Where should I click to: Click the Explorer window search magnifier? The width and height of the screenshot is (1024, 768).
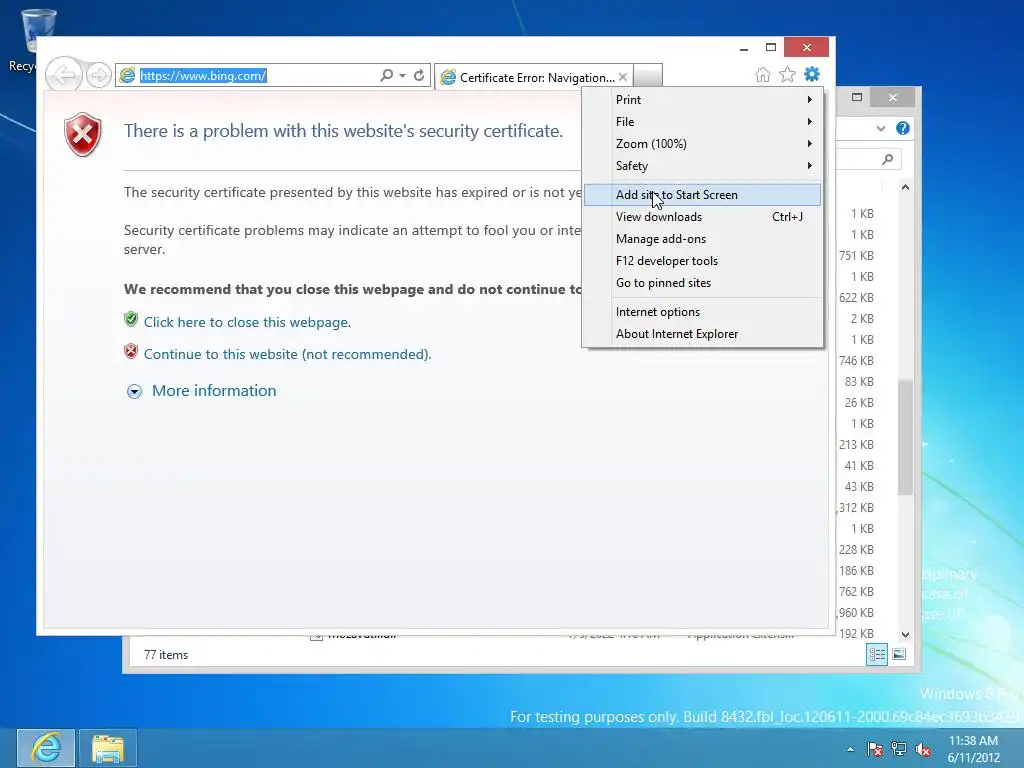(888, 159)
